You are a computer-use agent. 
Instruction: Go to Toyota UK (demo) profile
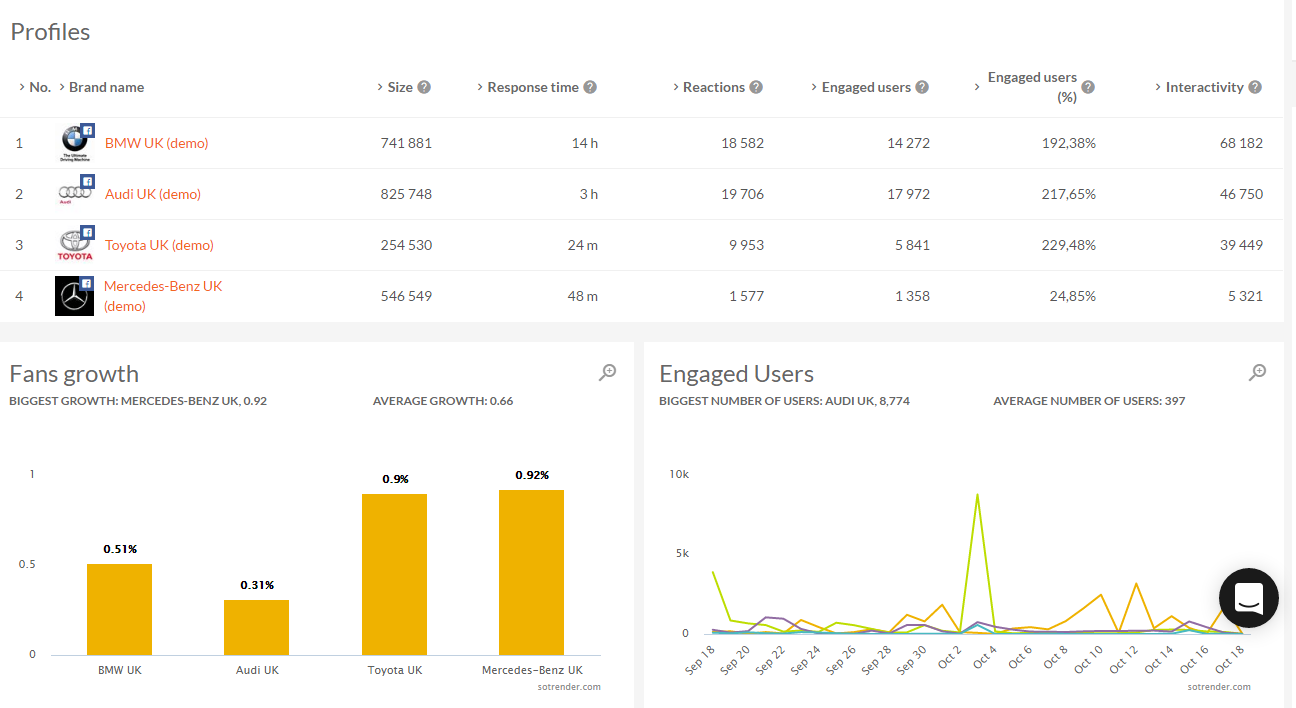pyautogui.click(x=159, y=245)
